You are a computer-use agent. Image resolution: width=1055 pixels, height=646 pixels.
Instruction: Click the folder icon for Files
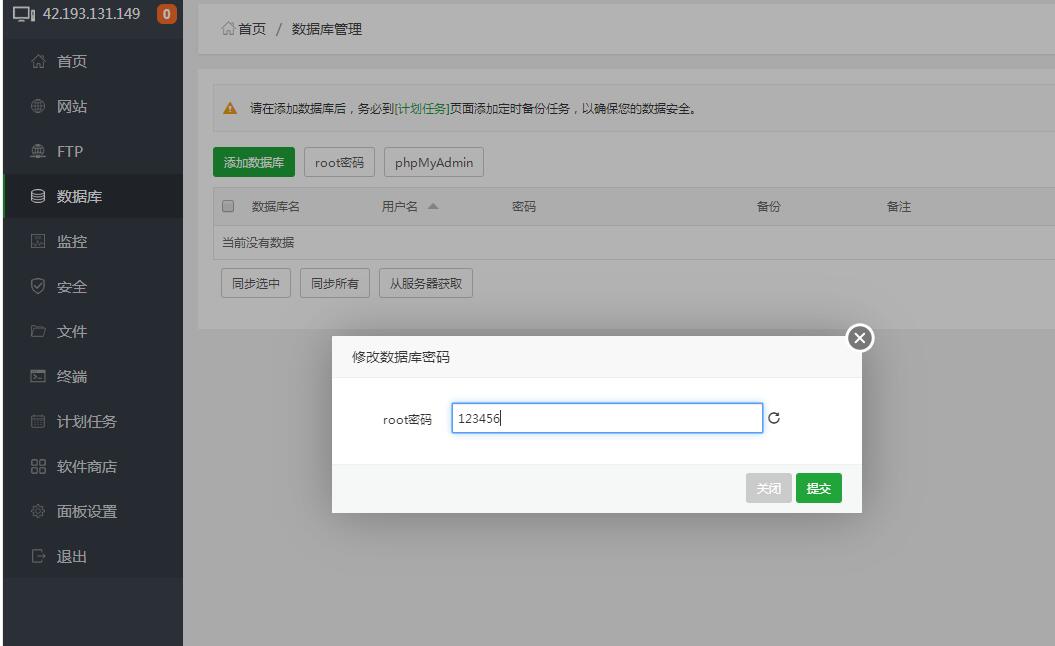point(39,332)
